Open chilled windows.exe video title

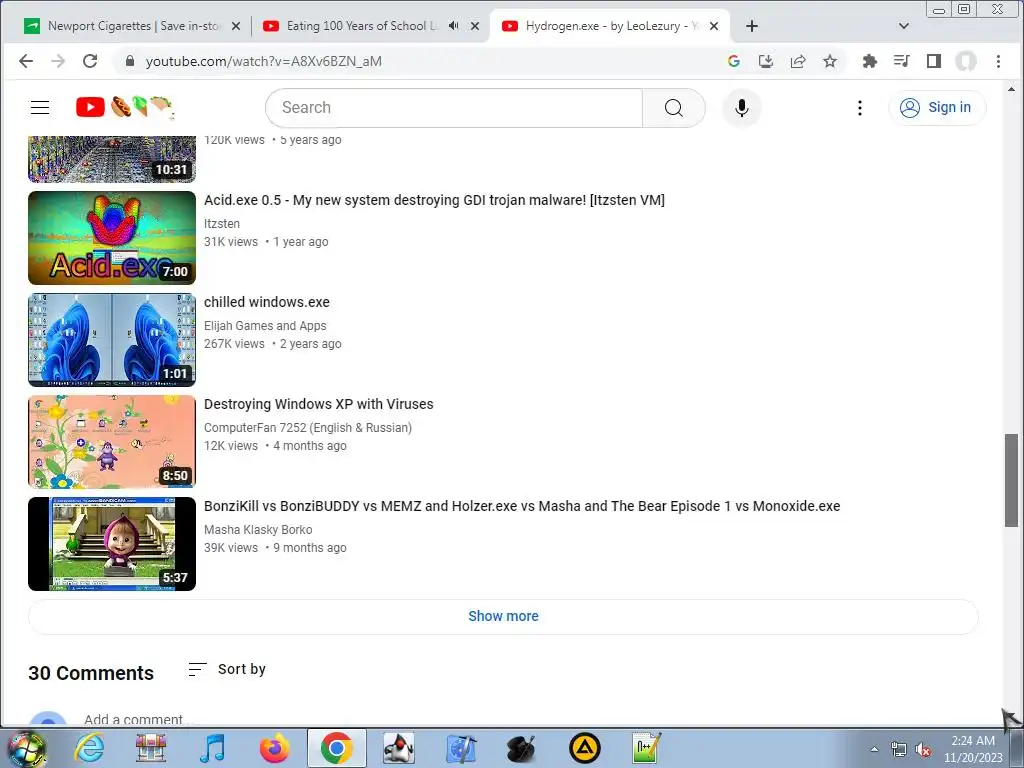tap(266, 302)
